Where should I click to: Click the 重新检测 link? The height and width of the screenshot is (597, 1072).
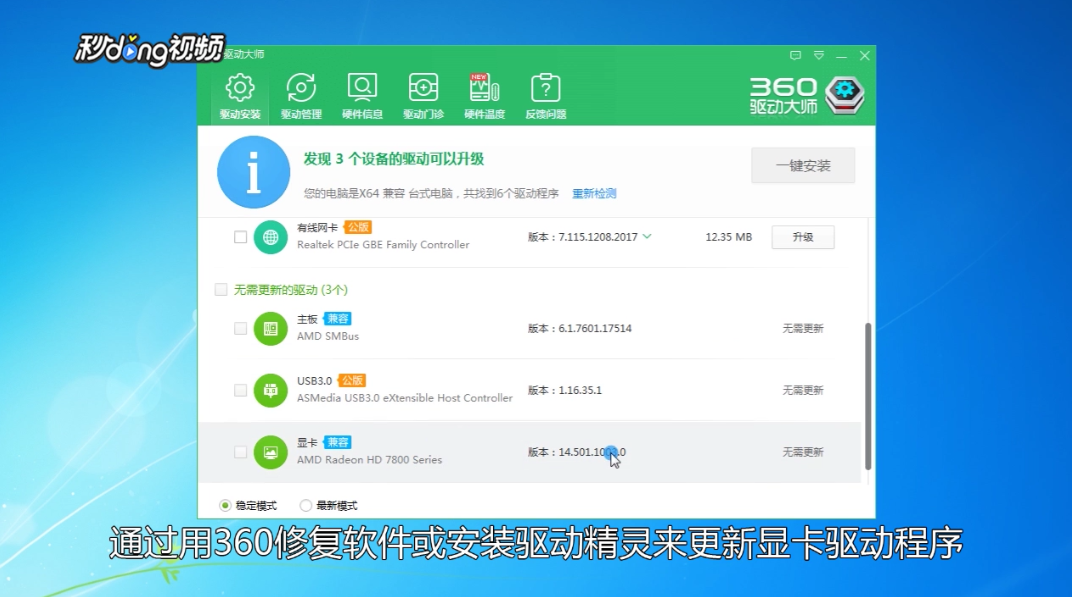(x=594, y=194)
